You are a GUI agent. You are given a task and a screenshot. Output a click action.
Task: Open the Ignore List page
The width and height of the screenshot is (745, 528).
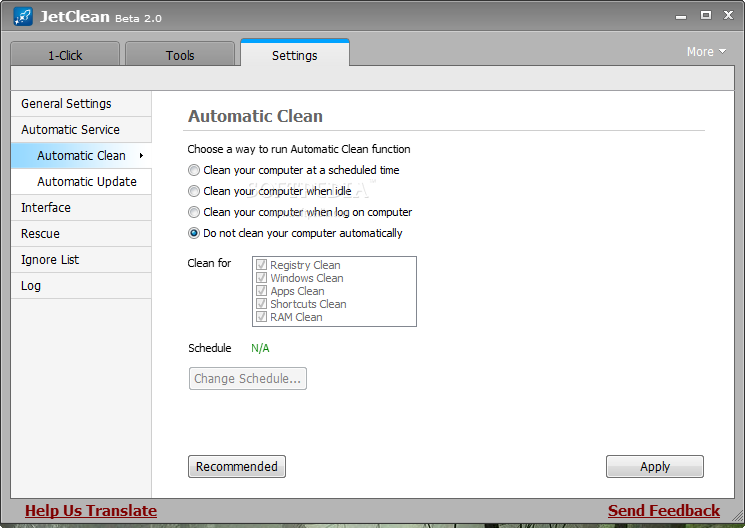81,259
